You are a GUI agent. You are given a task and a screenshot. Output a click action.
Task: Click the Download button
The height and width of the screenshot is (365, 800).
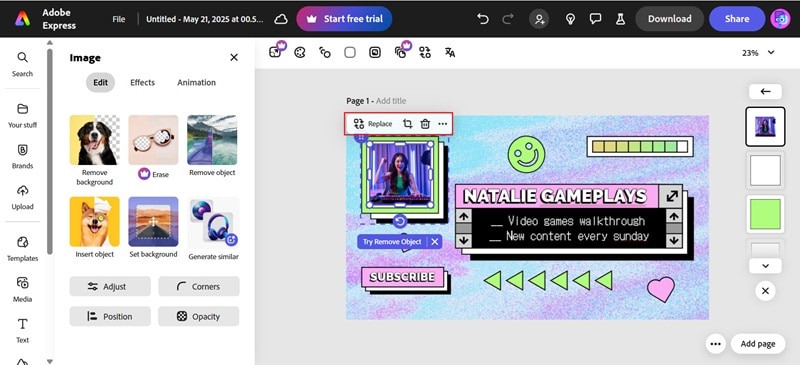669,19
